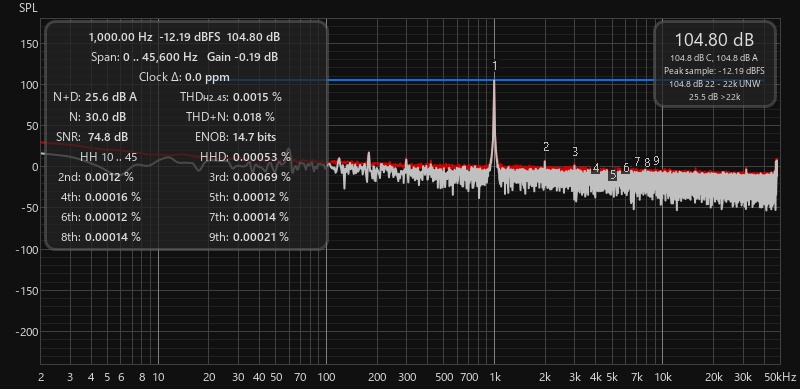Click the "Clock Δ: 0.0 ppm" readout
Image resolution: width=800 pixels, height=389 pixels.
click(184, 77)
